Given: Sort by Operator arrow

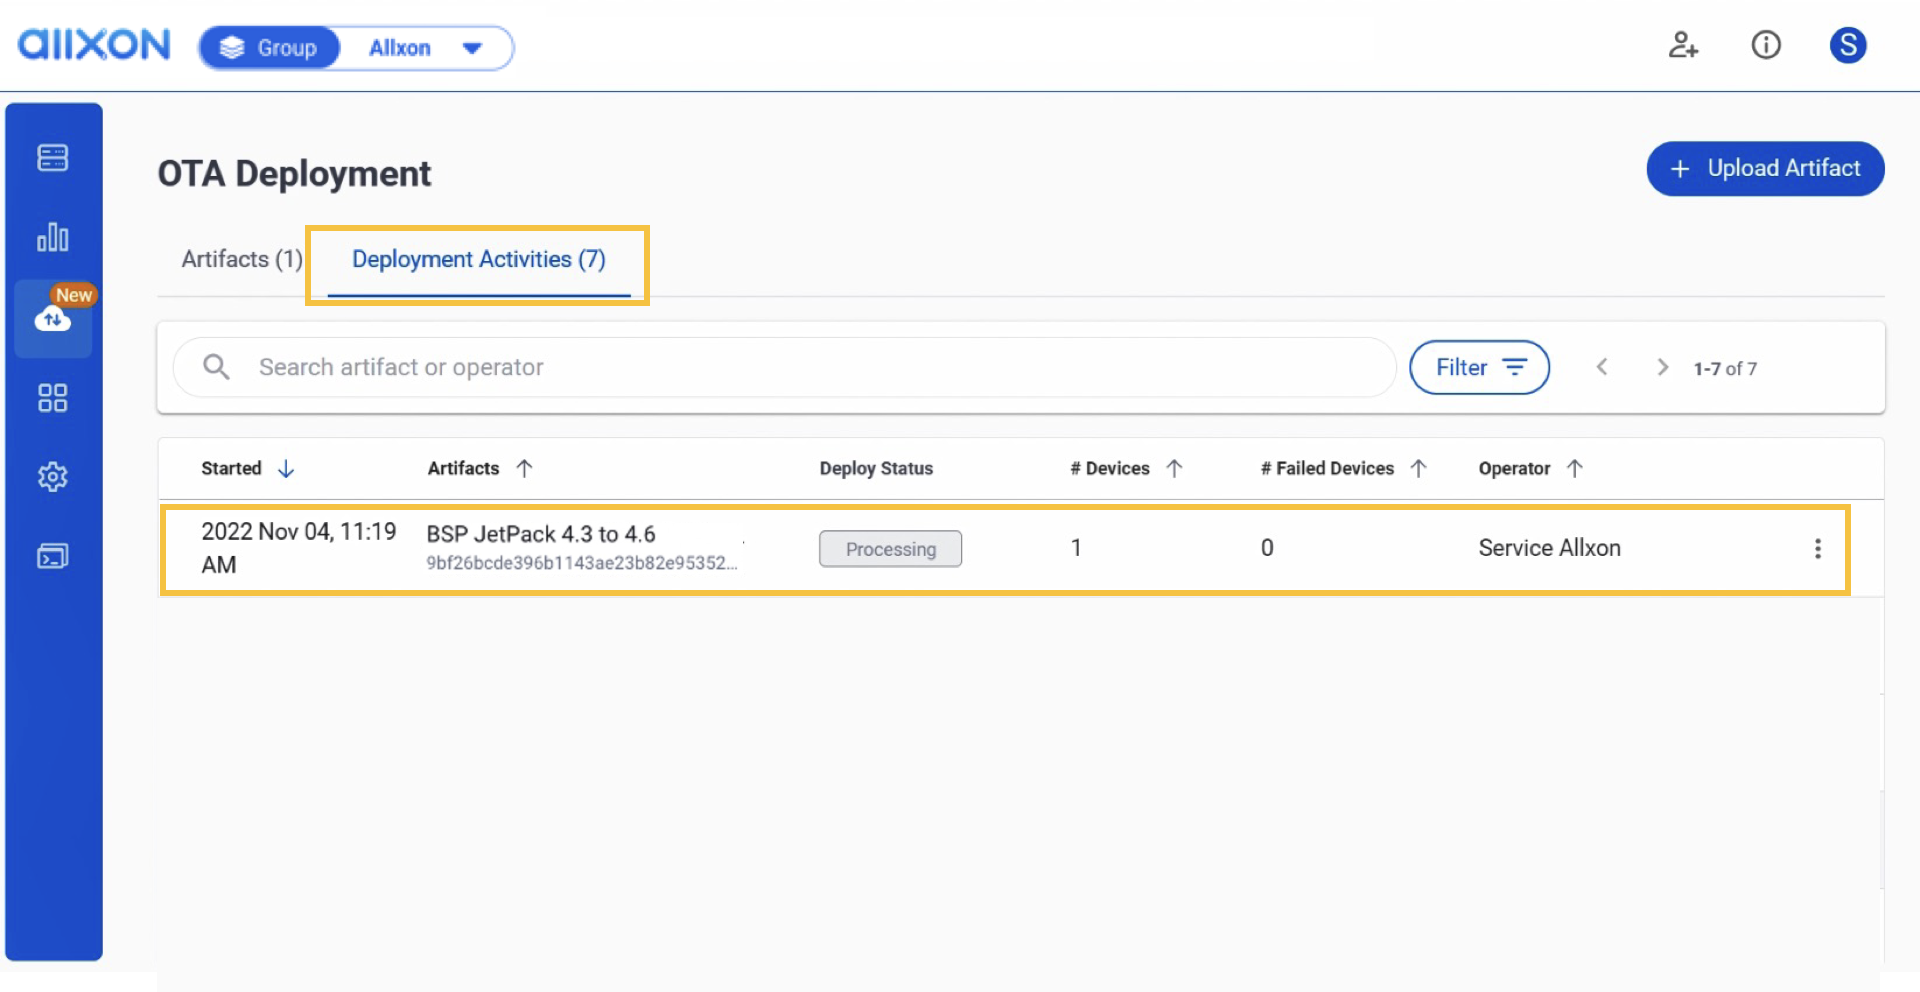Looking at the screenshot, I should pos(1574,468).
